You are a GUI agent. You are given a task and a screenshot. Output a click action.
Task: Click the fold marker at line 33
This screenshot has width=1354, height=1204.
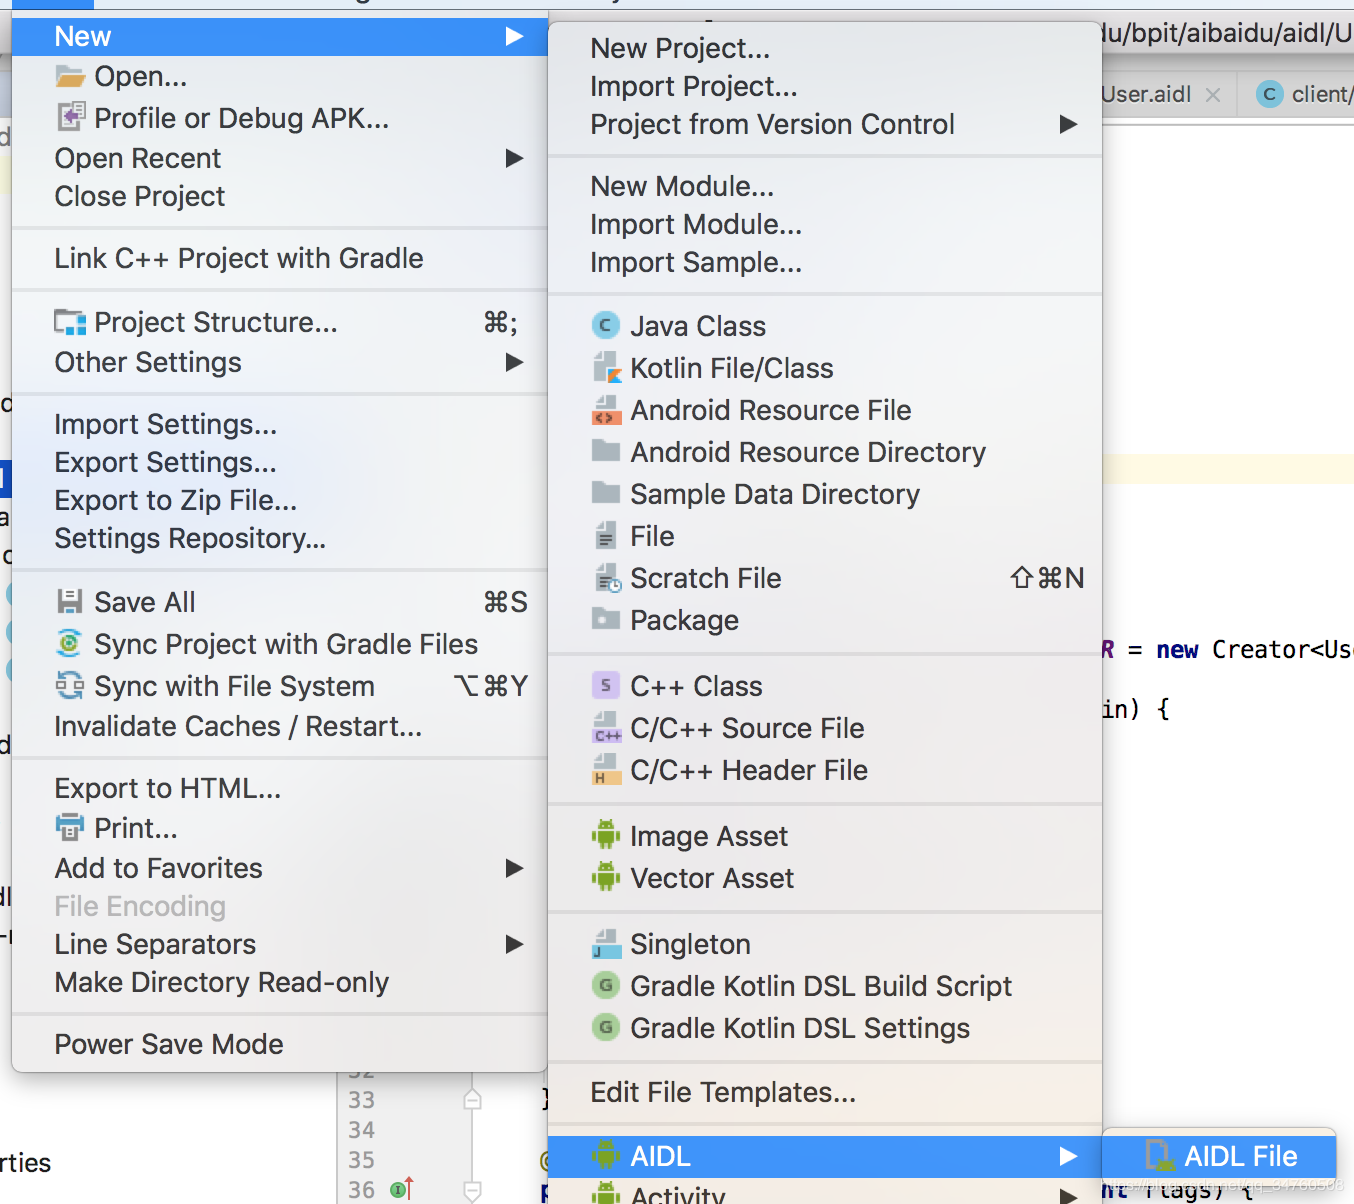(x=473, y=1100)
